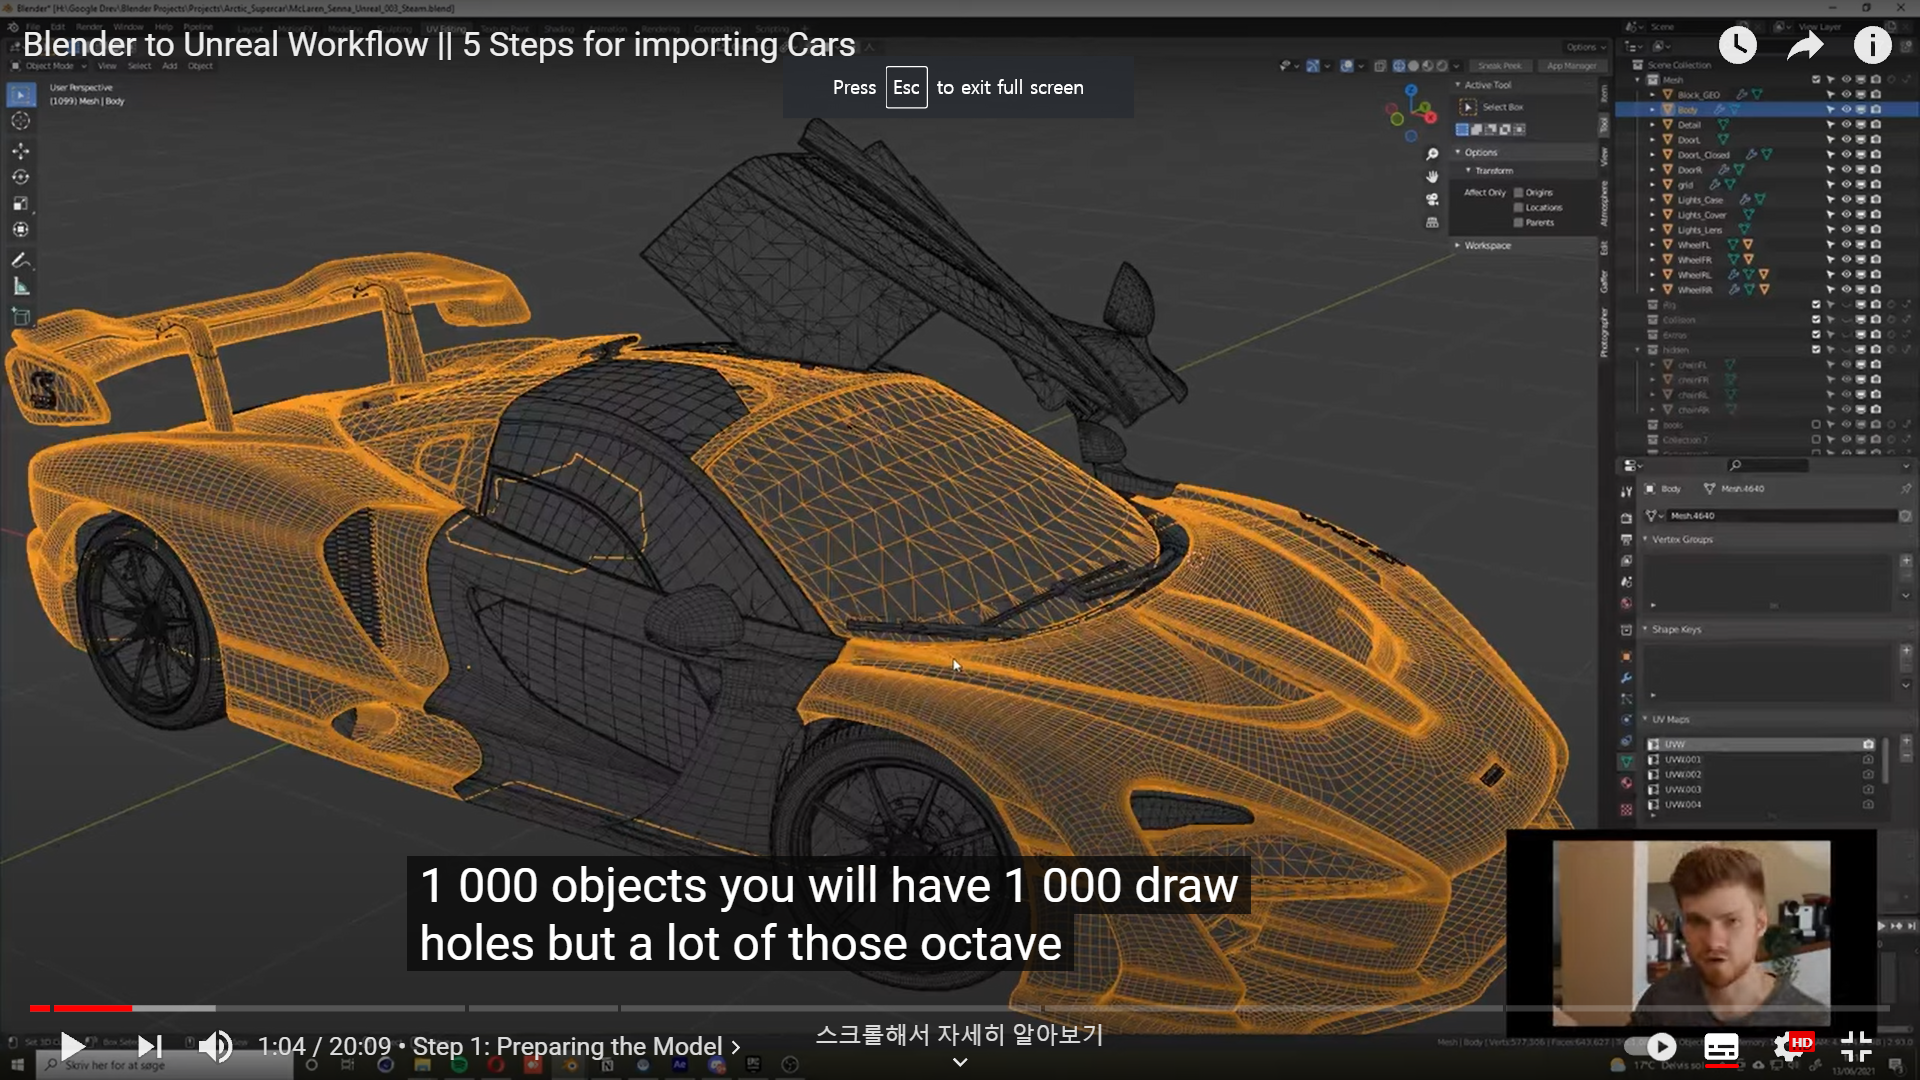
Task: Click the Share arrow icon
Action: coord(1805,45)
